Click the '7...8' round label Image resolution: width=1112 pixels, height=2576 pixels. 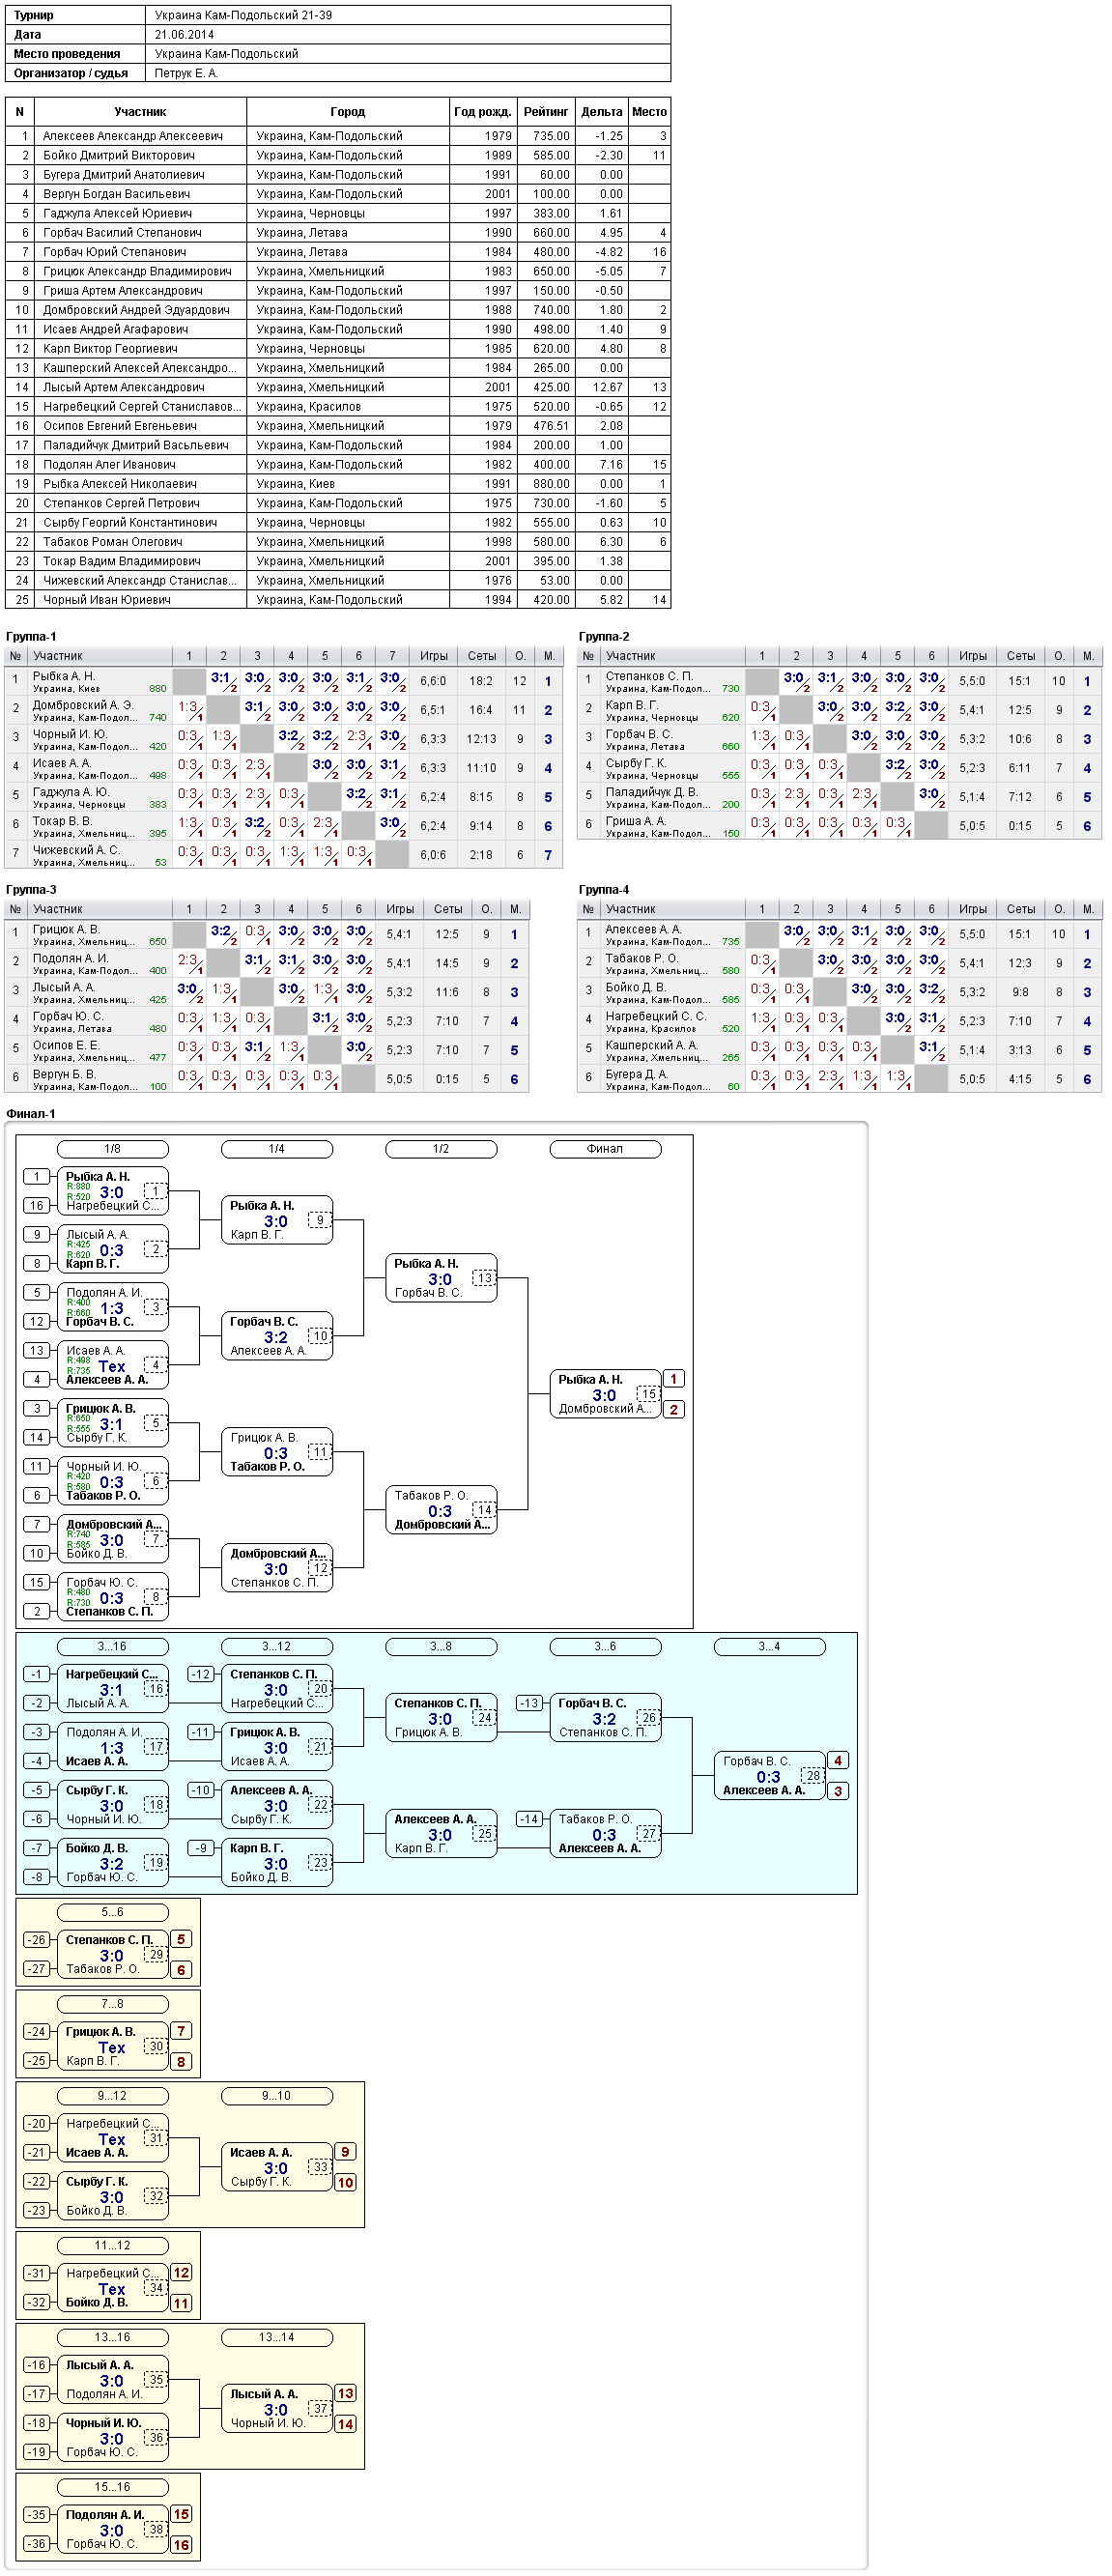[x=112, y=2004]
